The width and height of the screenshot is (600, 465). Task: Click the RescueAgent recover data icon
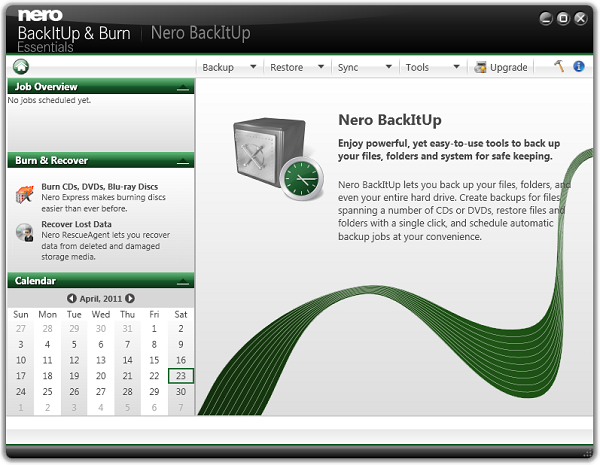(x=24, y=232)
